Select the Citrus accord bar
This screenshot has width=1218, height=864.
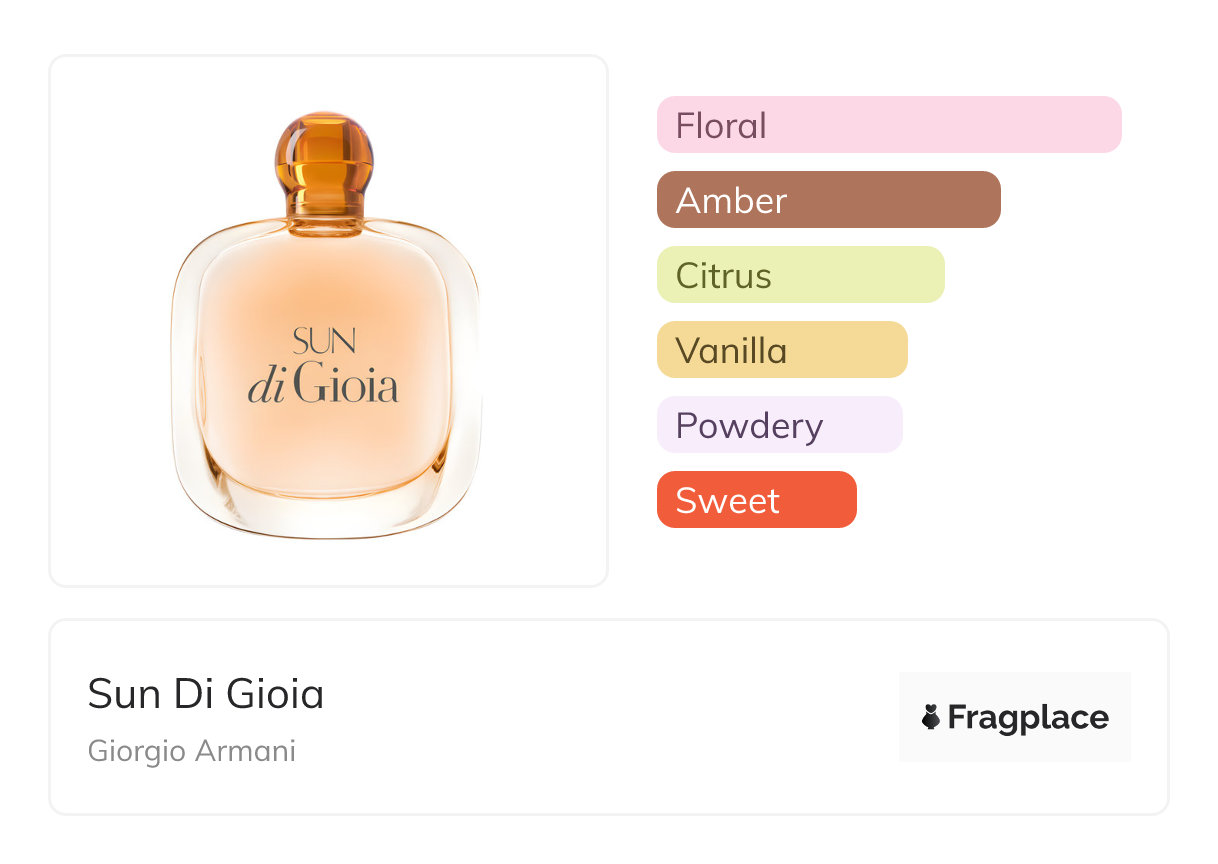[x=800, y=275]
